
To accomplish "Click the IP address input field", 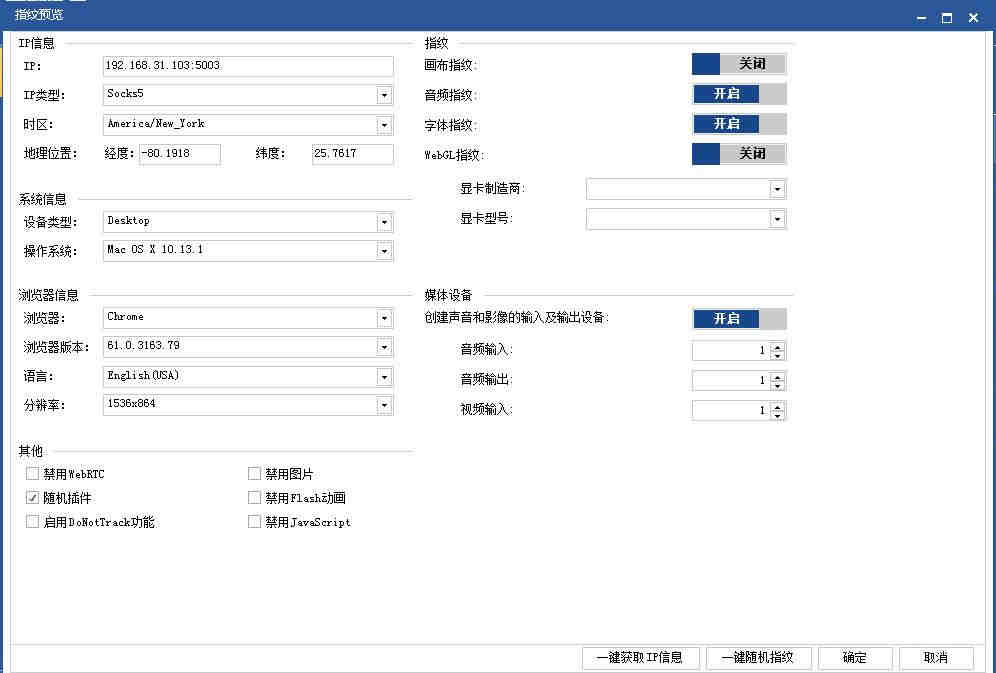I will tap(248, 66).
